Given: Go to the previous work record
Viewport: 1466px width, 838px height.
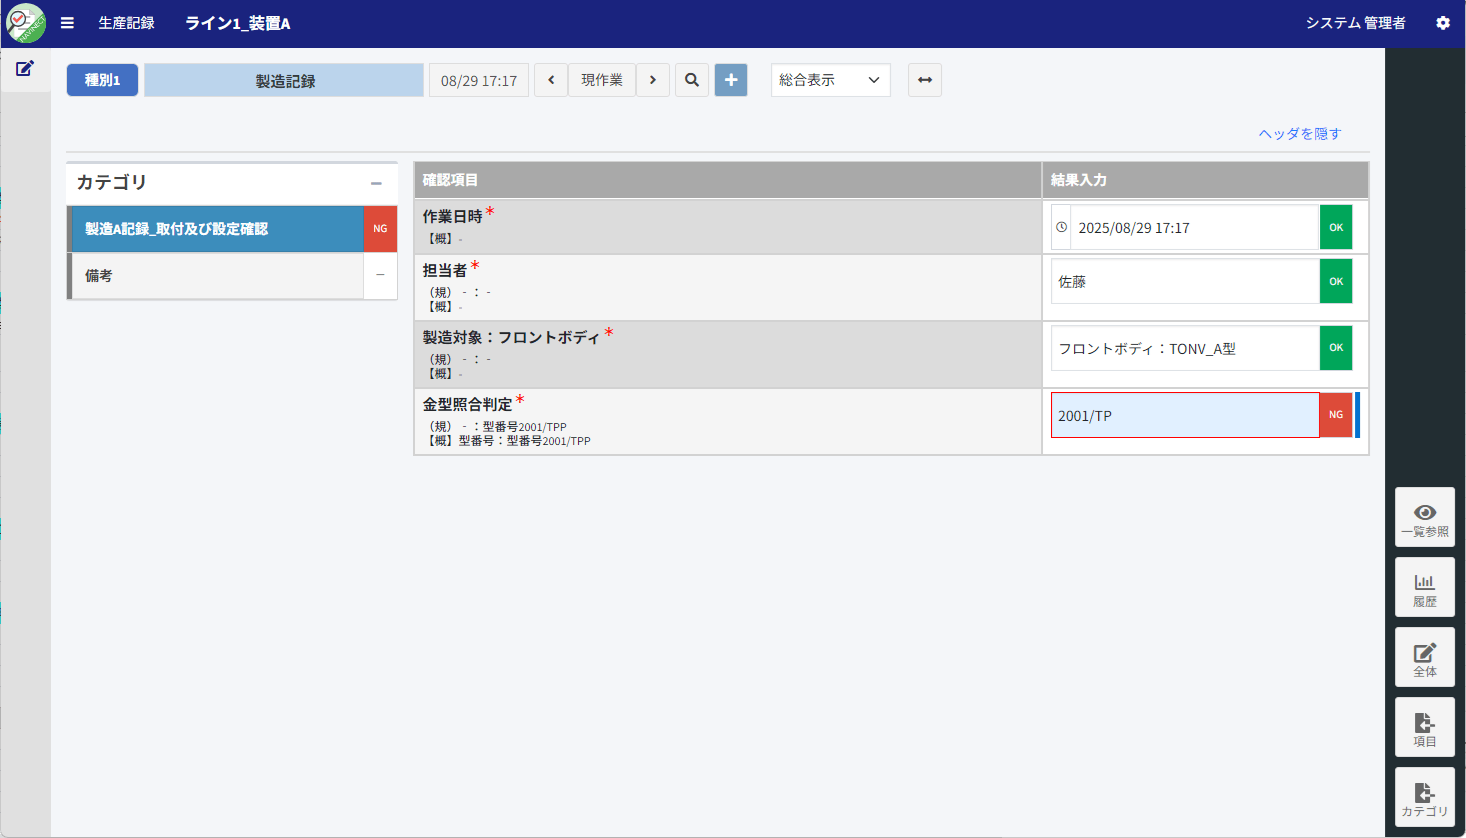Looking at the screenshot, I should (551, 80).
